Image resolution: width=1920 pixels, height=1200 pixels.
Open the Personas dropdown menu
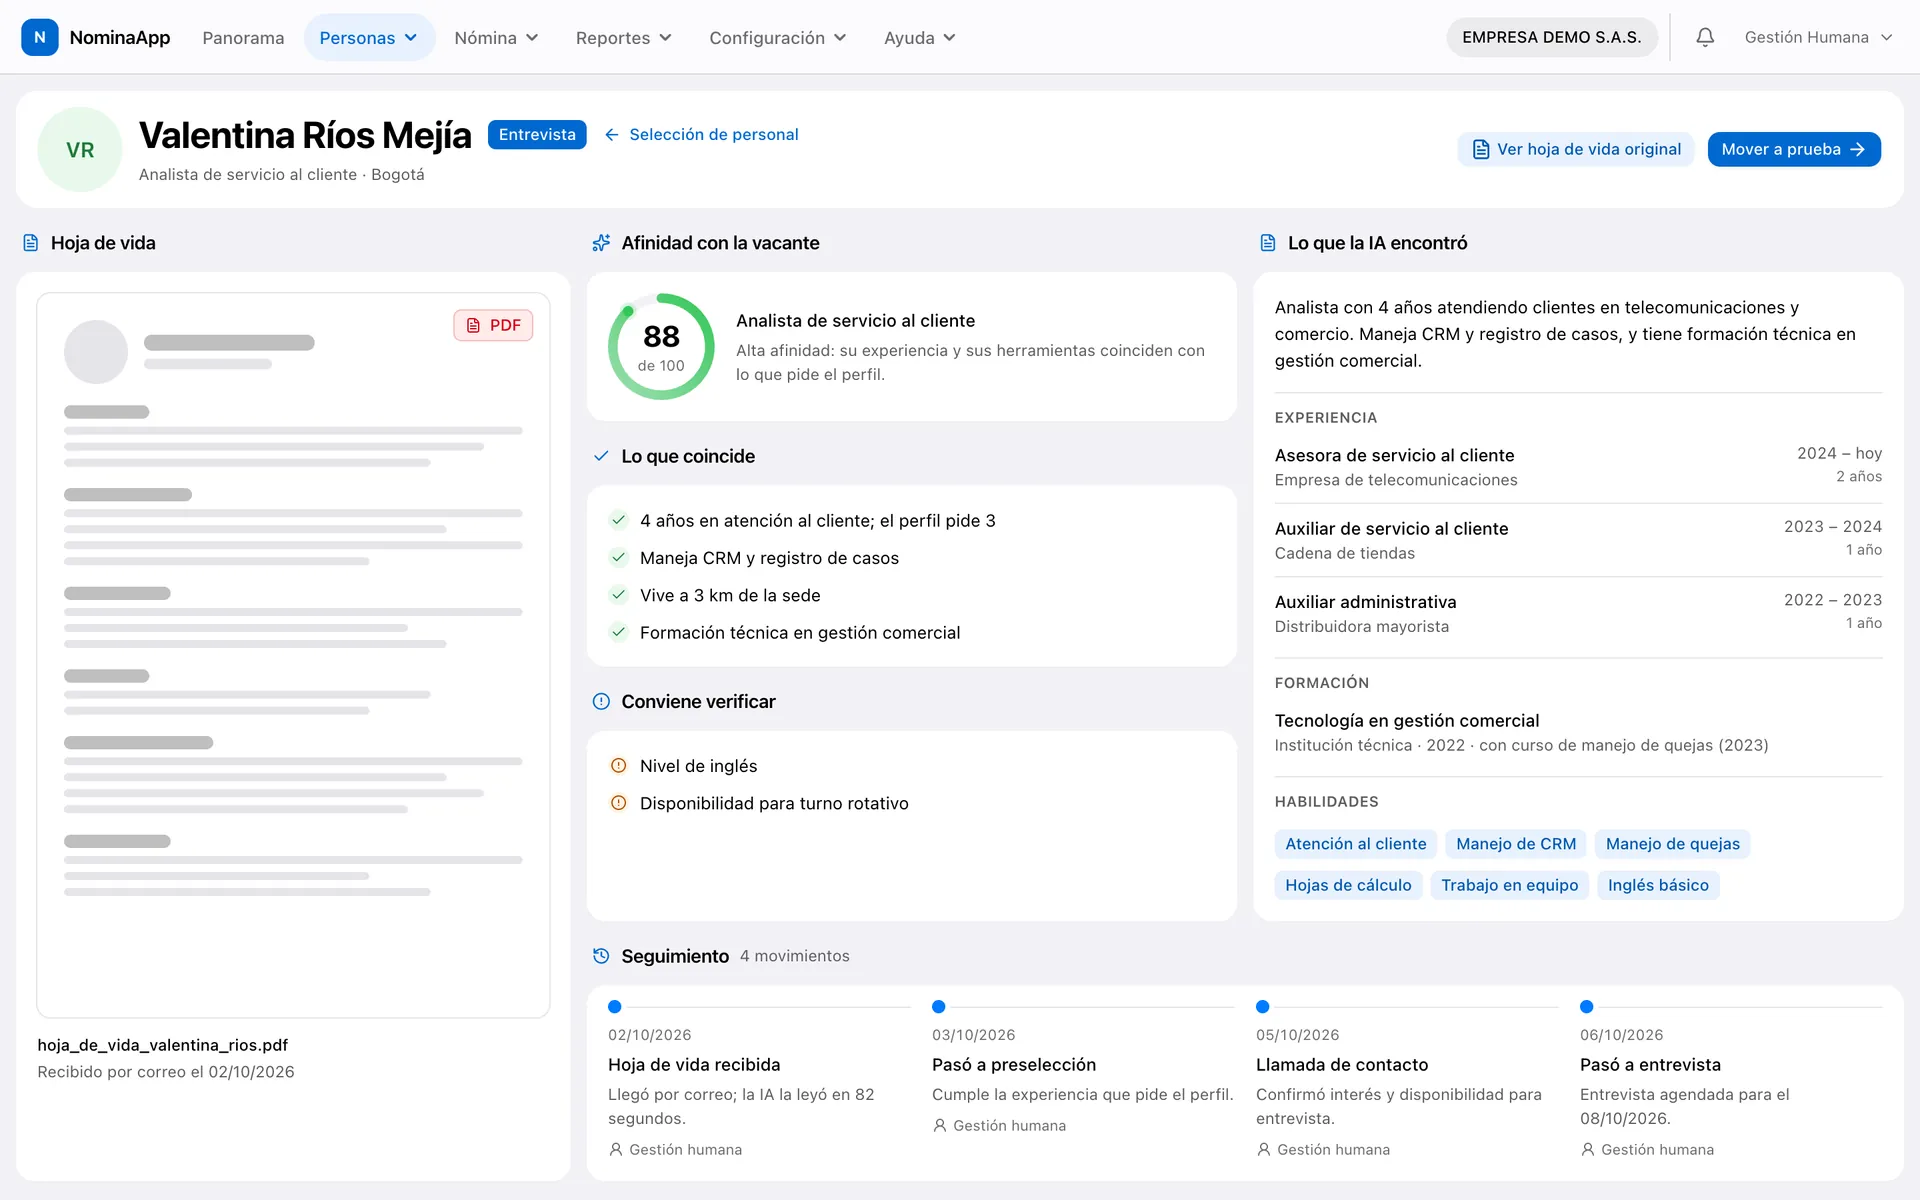pos(369,38)
